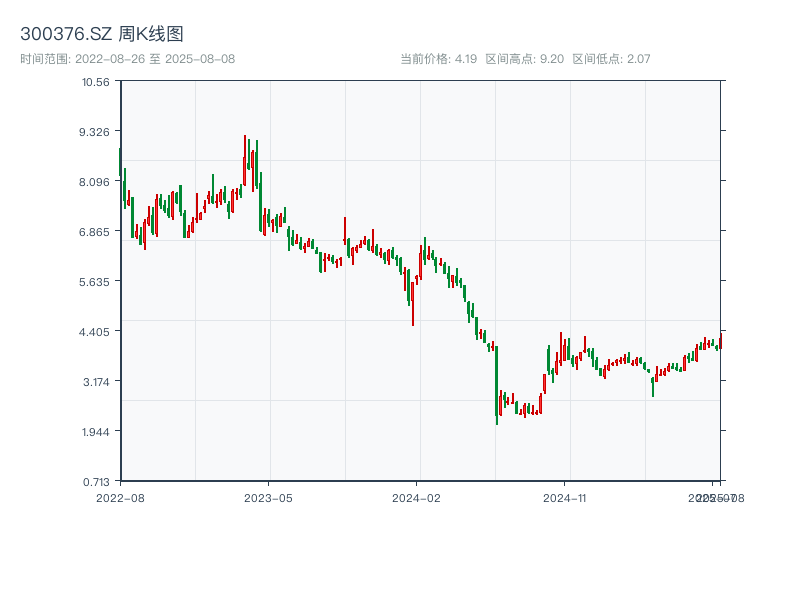
Task: Click the 3.174 y-axis price label
Action: [x=96, y=382]
